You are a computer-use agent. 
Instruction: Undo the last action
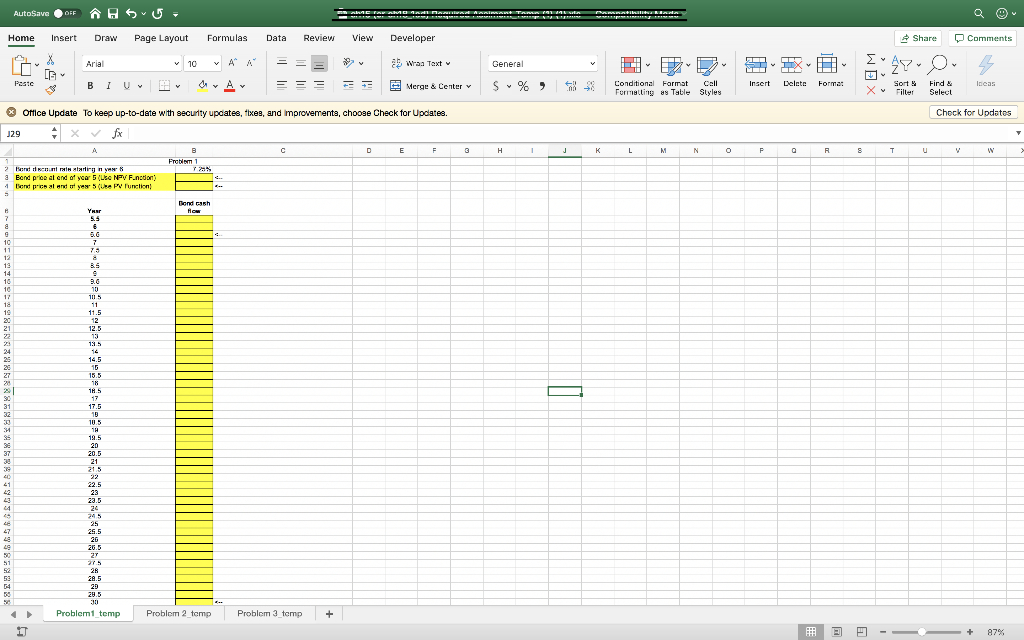tap(131, 13)
